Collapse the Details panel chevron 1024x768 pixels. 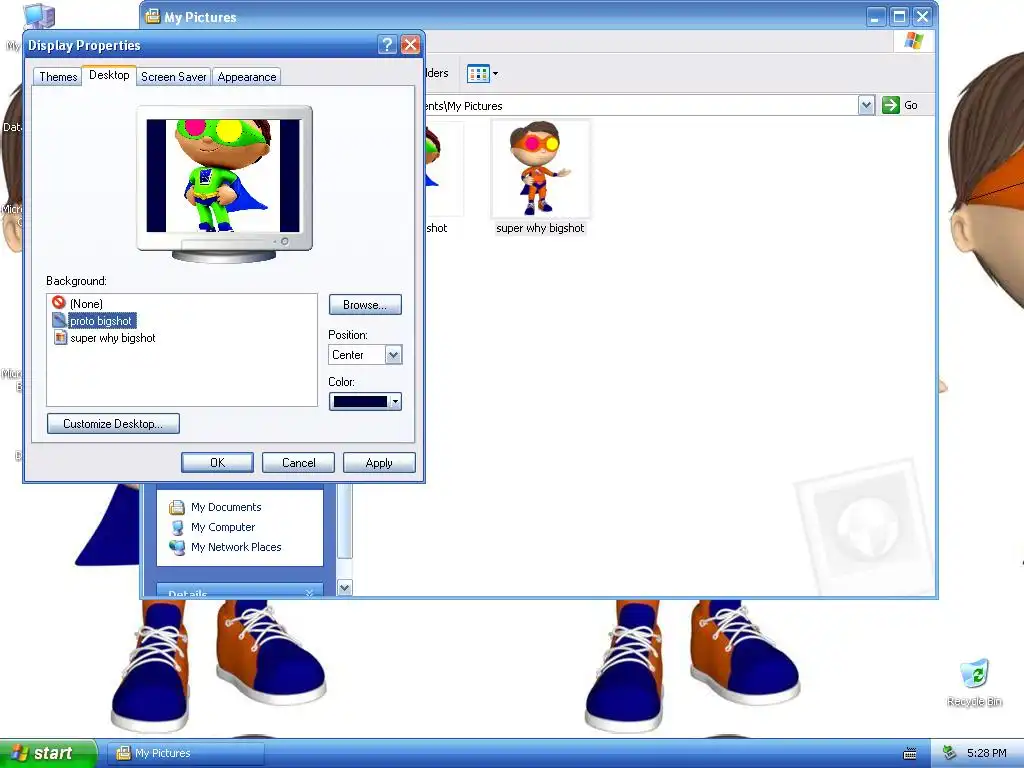[x=310, y=592]
